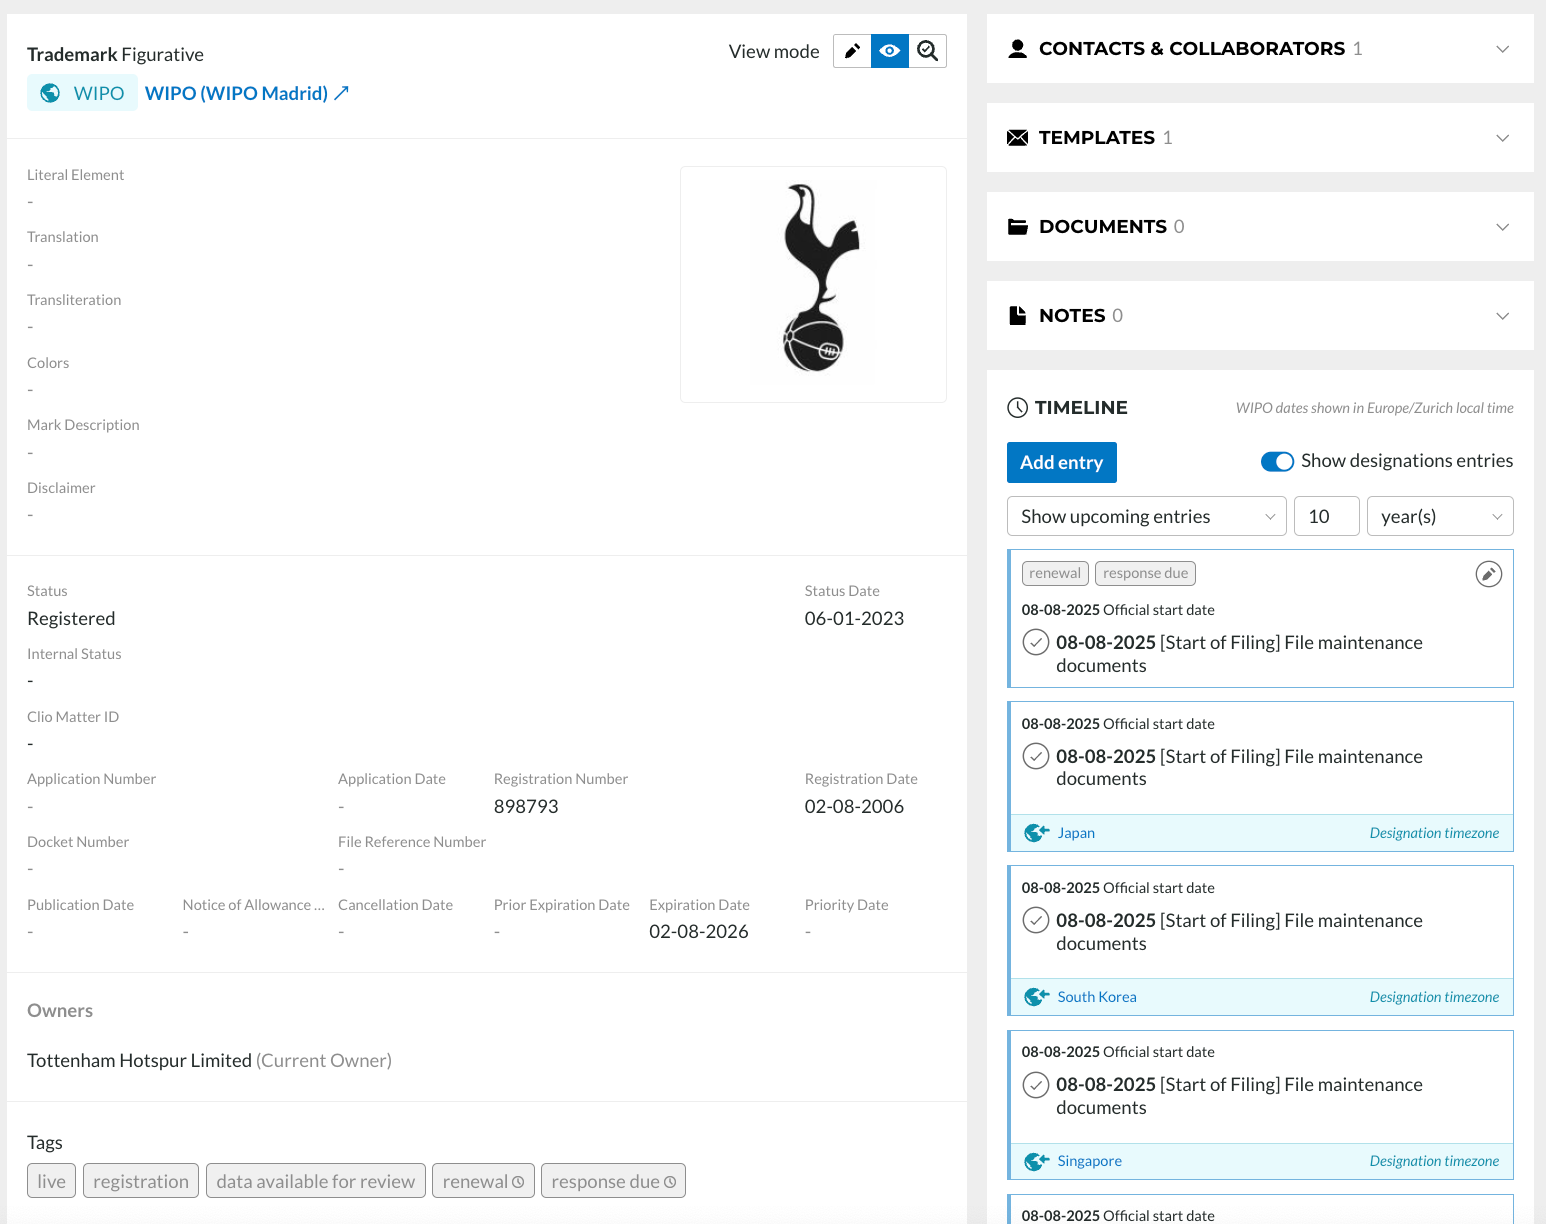
Task: Toggle Show designations entries switch
Action: click(1277, 461)
